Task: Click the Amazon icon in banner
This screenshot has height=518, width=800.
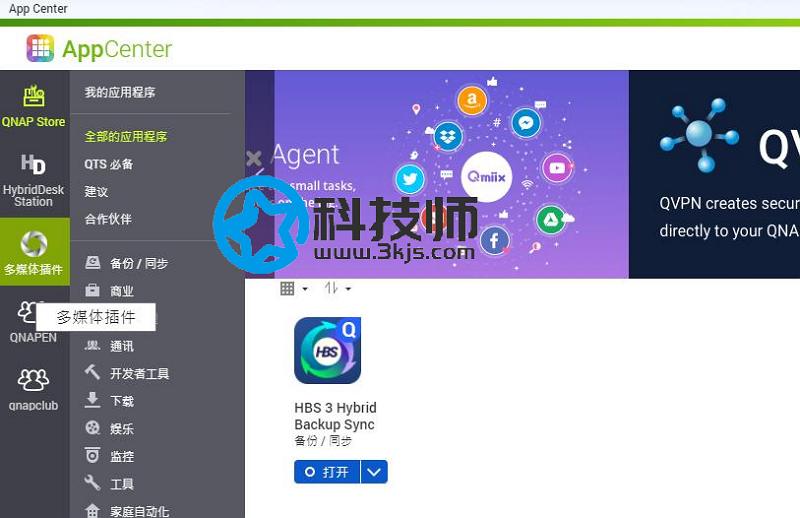Action: click(x=472, y=100)
